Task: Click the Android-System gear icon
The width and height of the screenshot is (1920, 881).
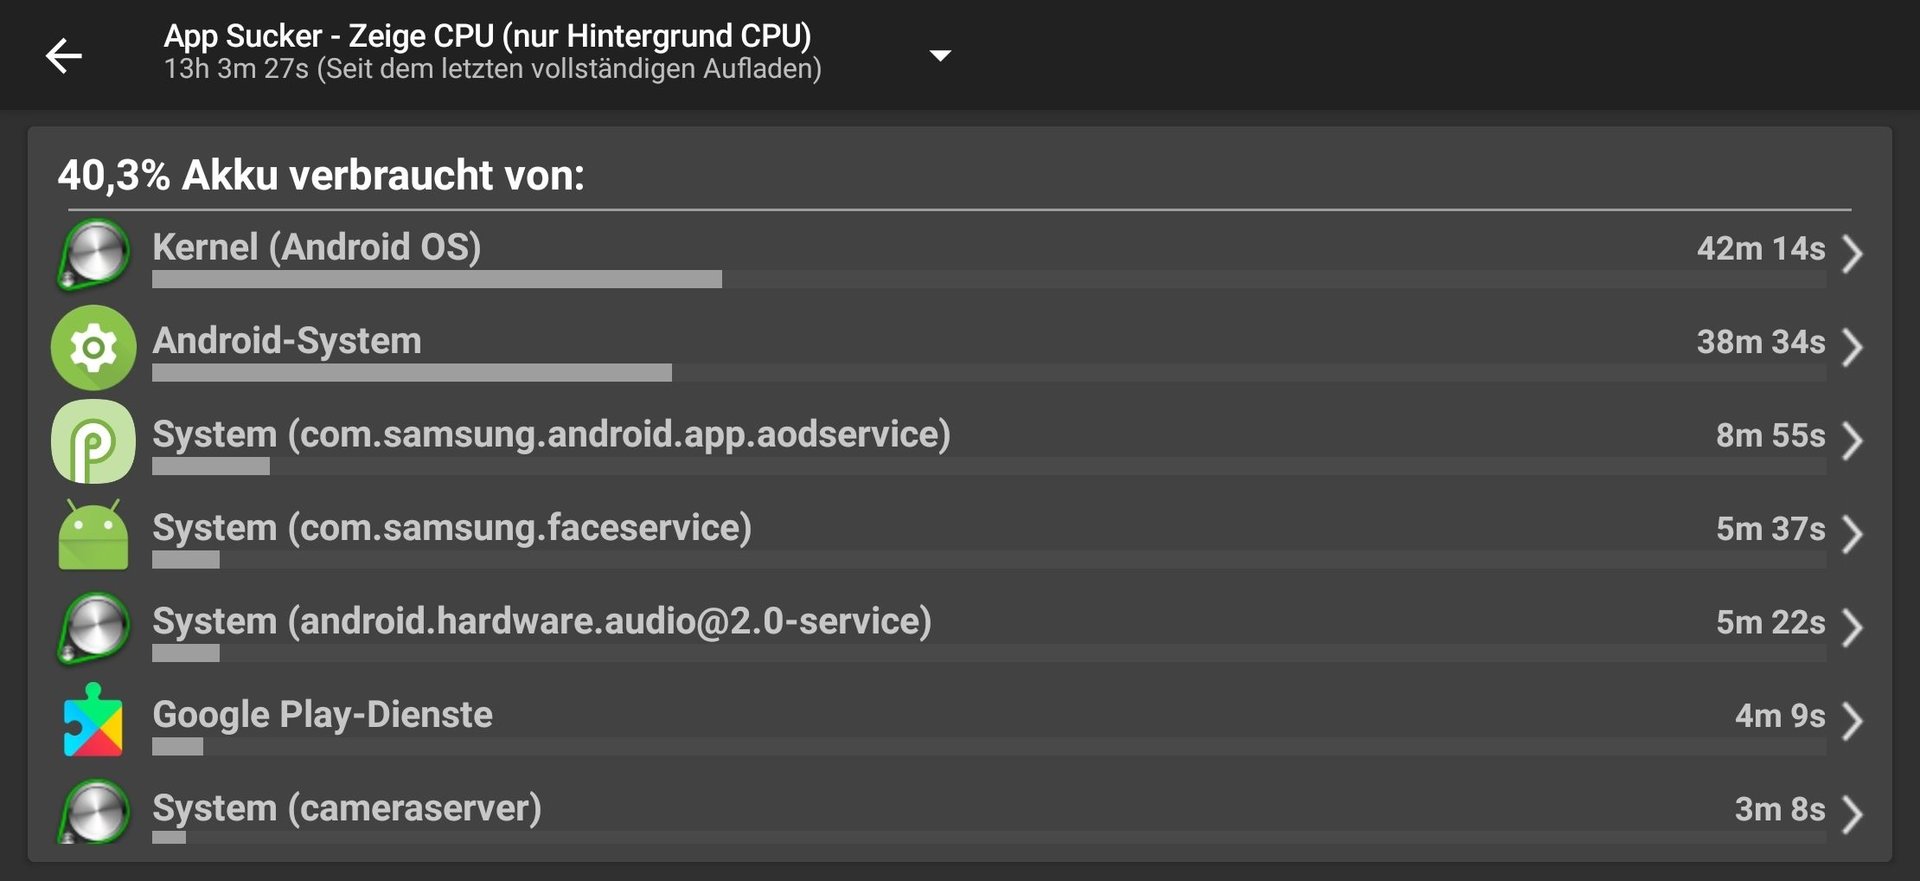Action: point(93,347)
